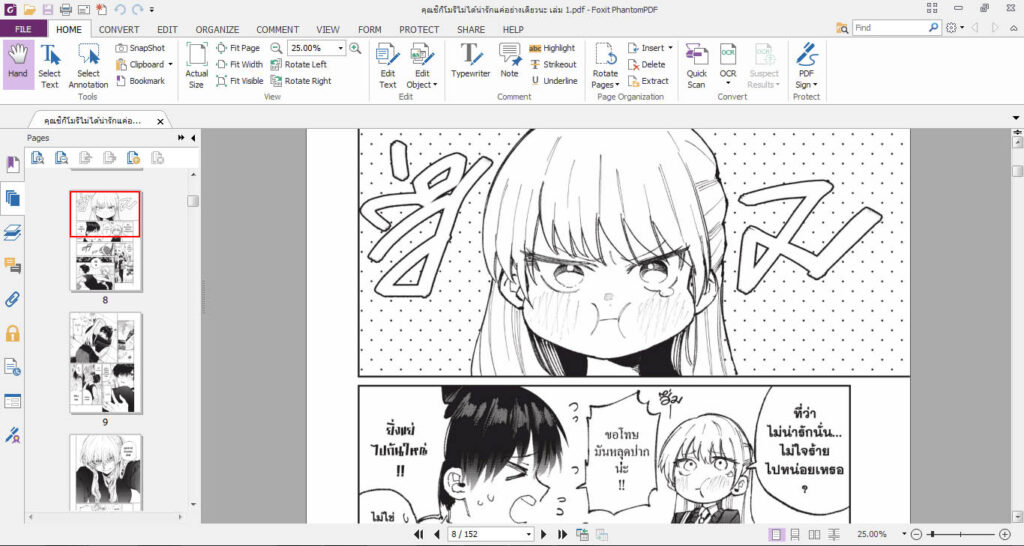Switch to the CONVERT ribbon tab
Image resolution: width=1024 pixels, height=546 pixels.
coord(119,29)
